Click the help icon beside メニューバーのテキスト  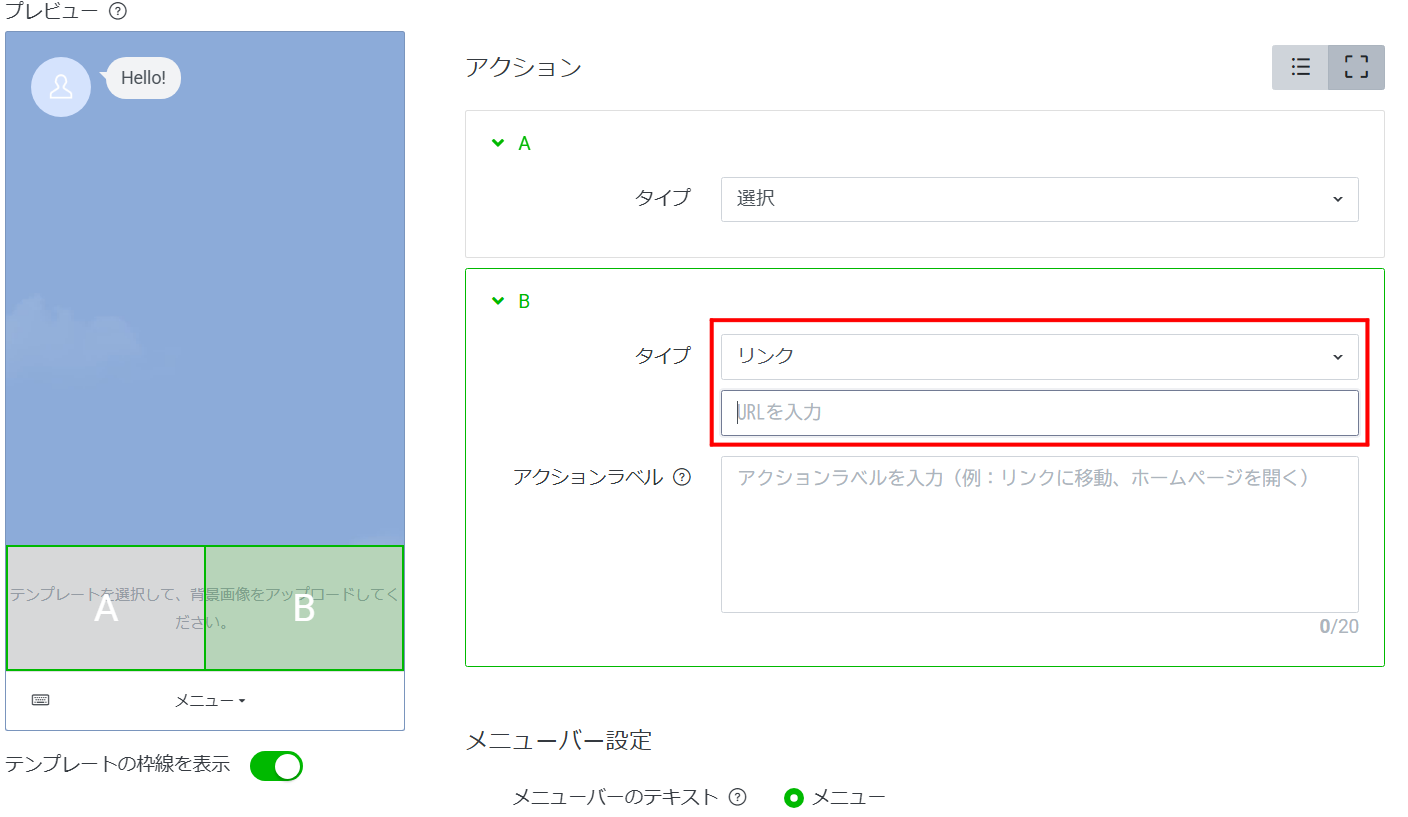coord(738,797)
